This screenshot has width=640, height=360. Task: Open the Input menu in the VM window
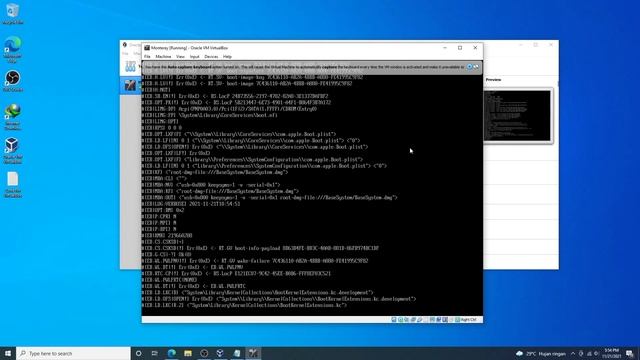(195, 57)
